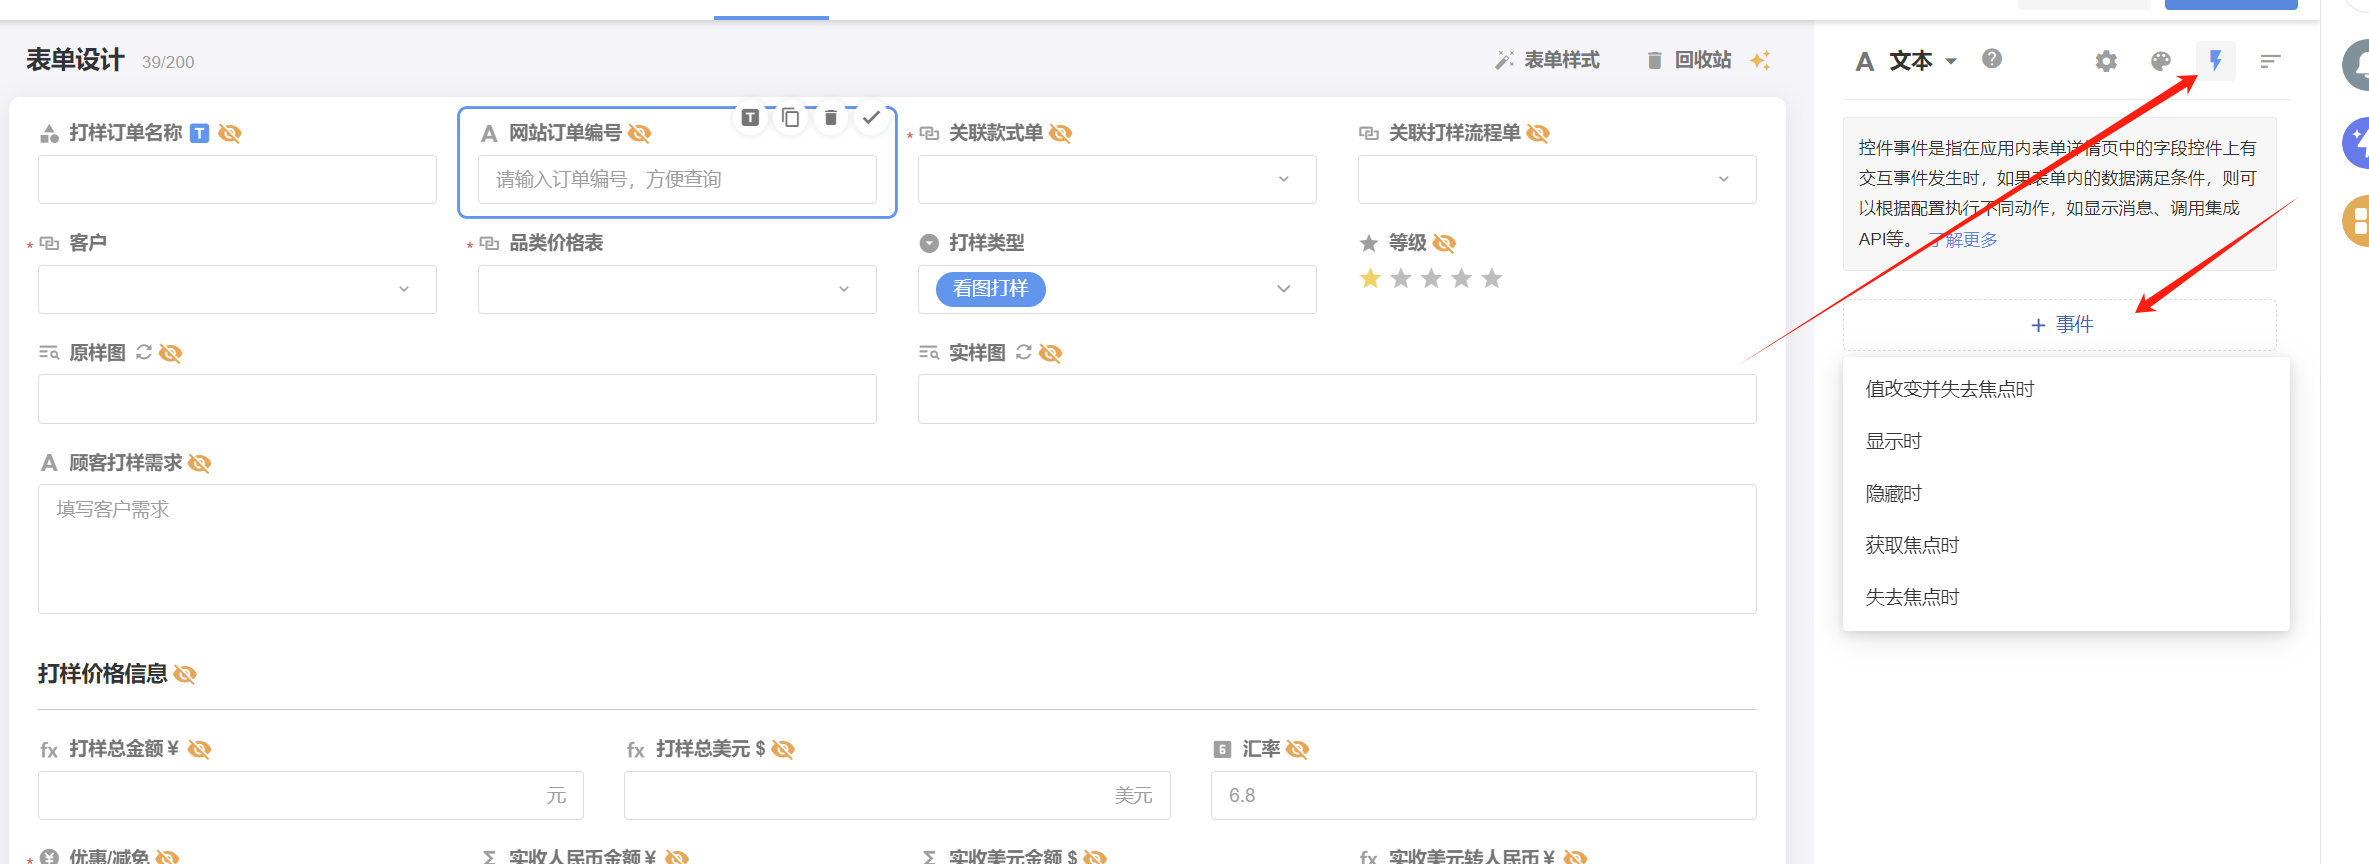Viewport: 2369px width, 864px height.
Task: Click into the 填写客户需求 text area
Action: [x=896, y=548]
